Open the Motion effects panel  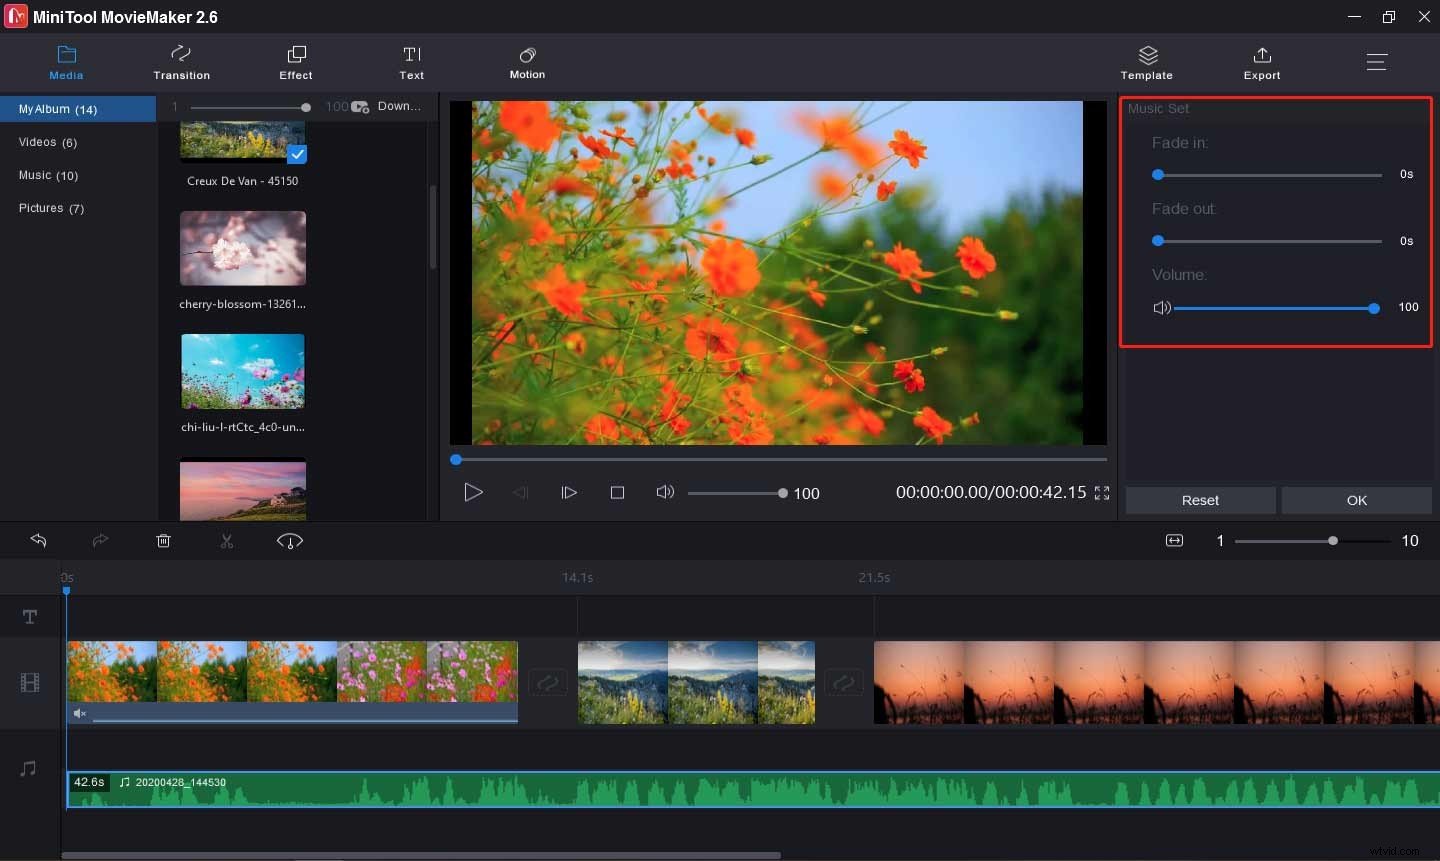[x=527, y=62]
